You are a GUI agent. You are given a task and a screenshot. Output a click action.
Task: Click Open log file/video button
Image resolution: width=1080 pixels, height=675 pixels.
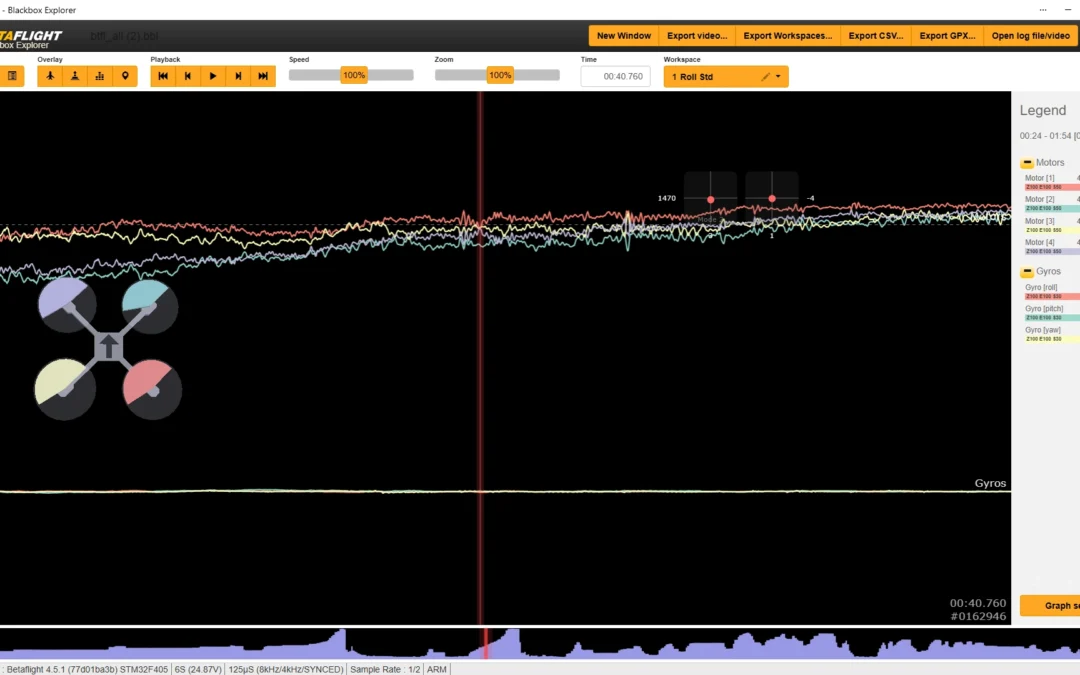click(1030, 36)
